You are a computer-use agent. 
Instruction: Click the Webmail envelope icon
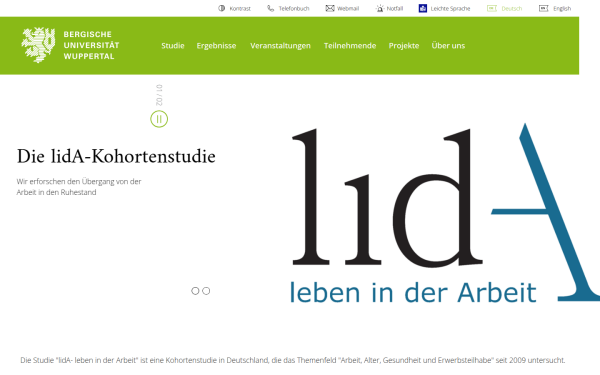point(330,8)
